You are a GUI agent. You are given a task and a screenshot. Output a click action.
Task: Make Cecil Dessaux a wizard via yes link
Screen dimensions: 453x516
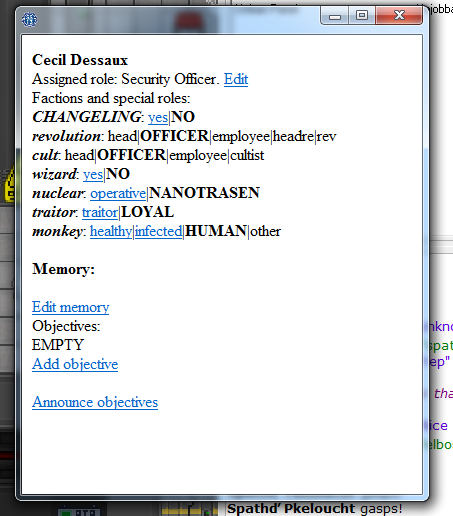[93, 174]
